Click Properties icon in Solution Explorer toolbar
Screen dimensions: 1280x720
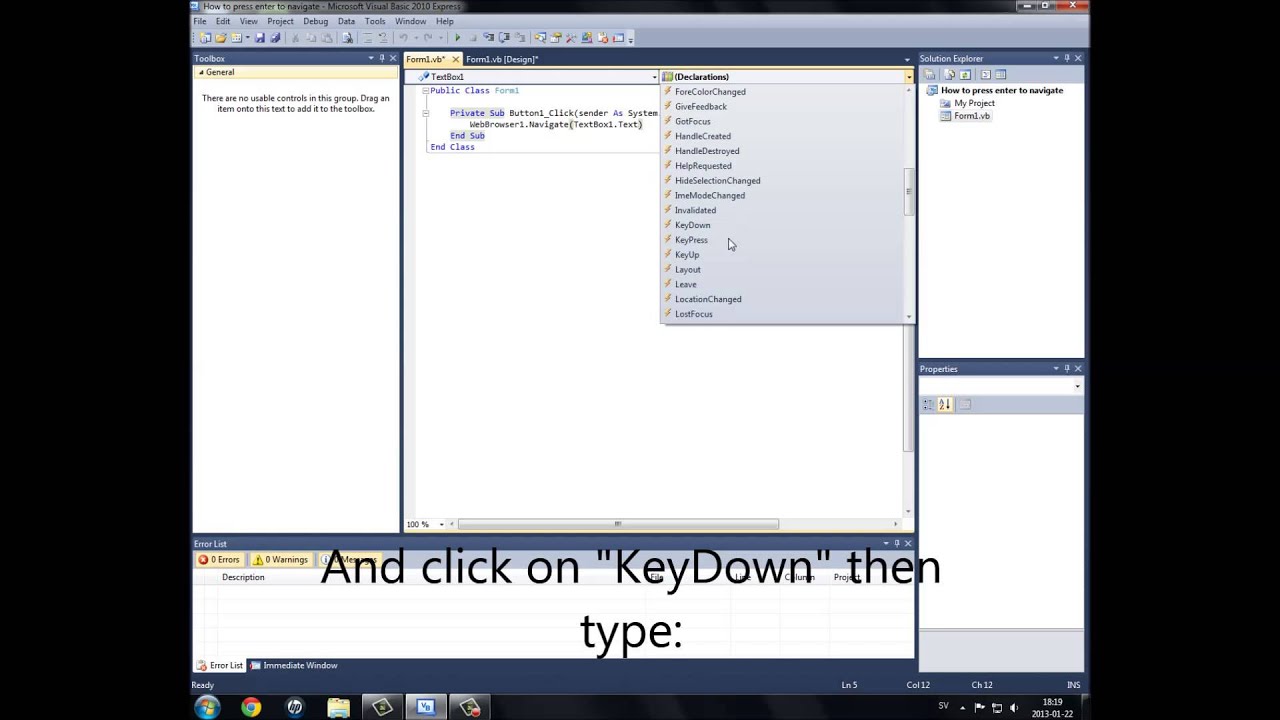click(x=929, y=75)
